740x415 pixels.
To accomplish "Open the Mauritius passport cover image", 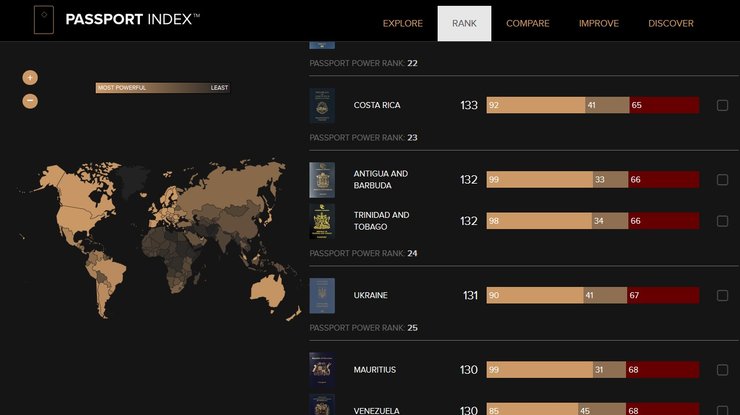I will pos(322,370).
